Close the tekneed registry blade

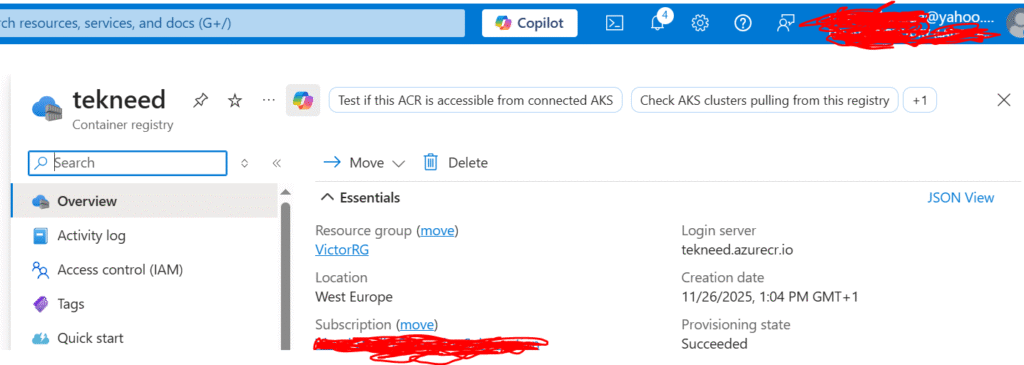click(x=1004, y=100)
